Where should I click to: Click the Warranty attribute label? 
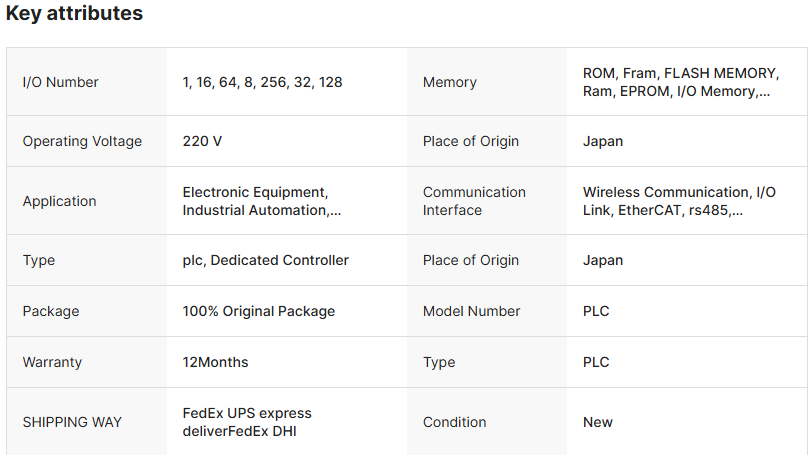coord(52,362)
